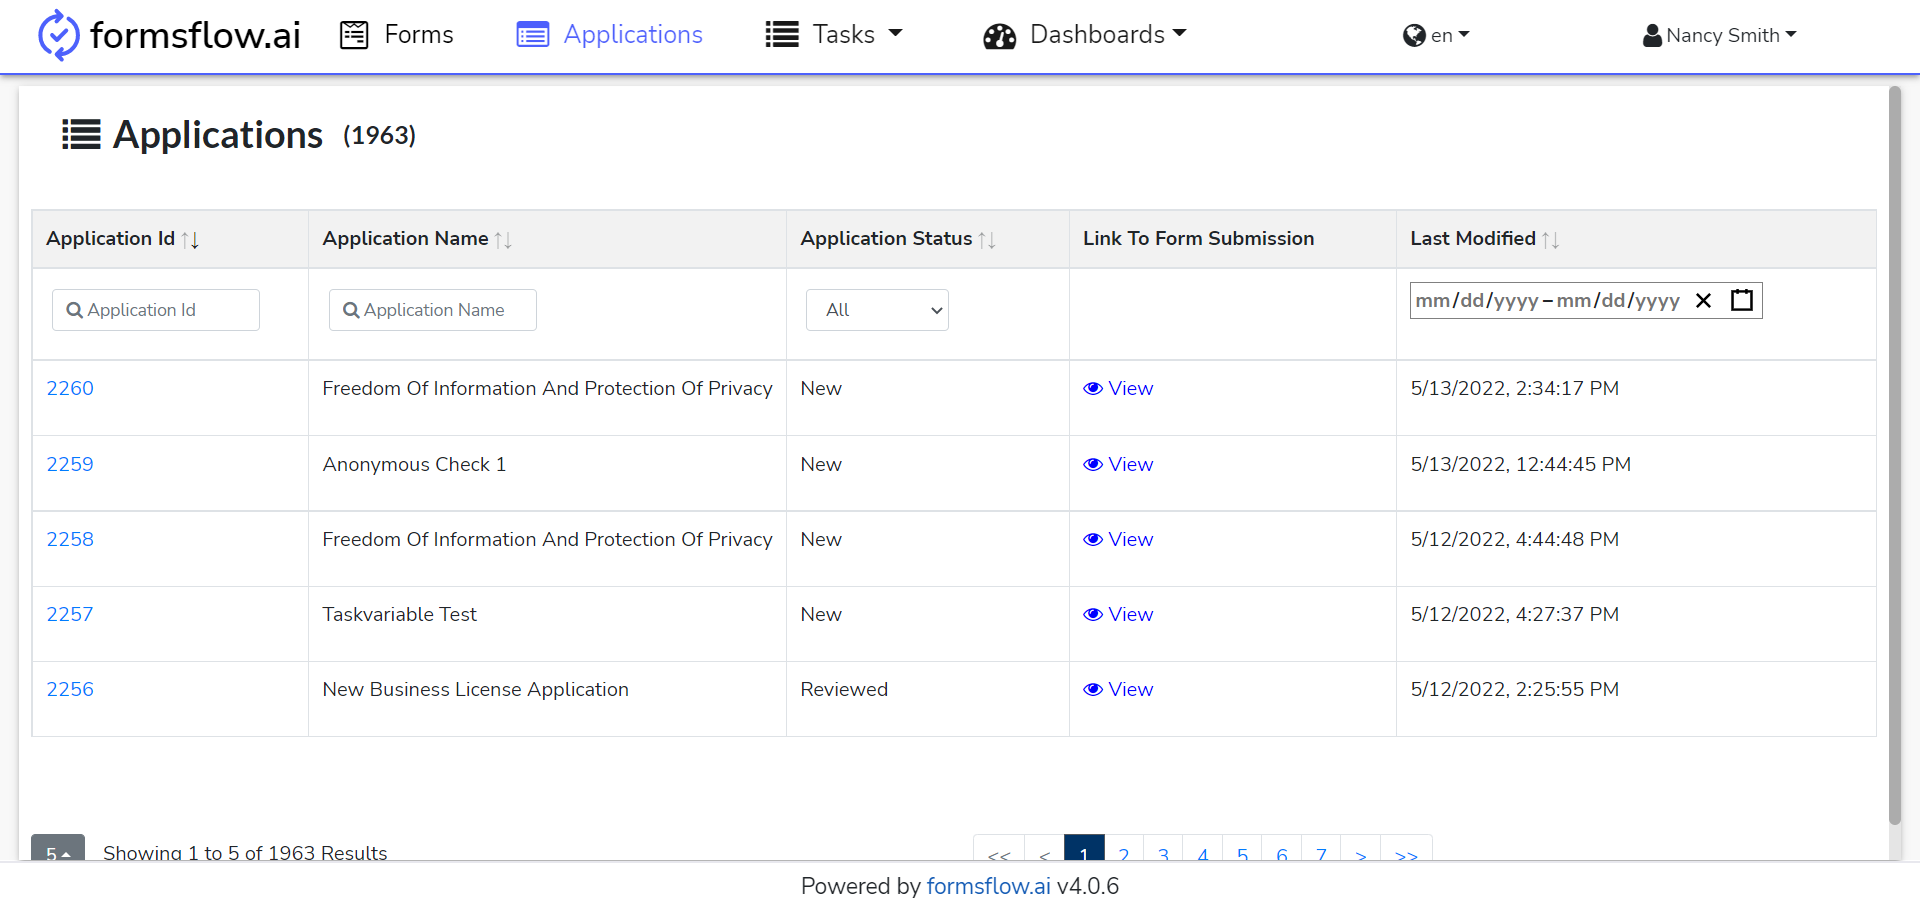Click the Dashboards gauge icon
1920x898 pixels.
pos(999,36)
